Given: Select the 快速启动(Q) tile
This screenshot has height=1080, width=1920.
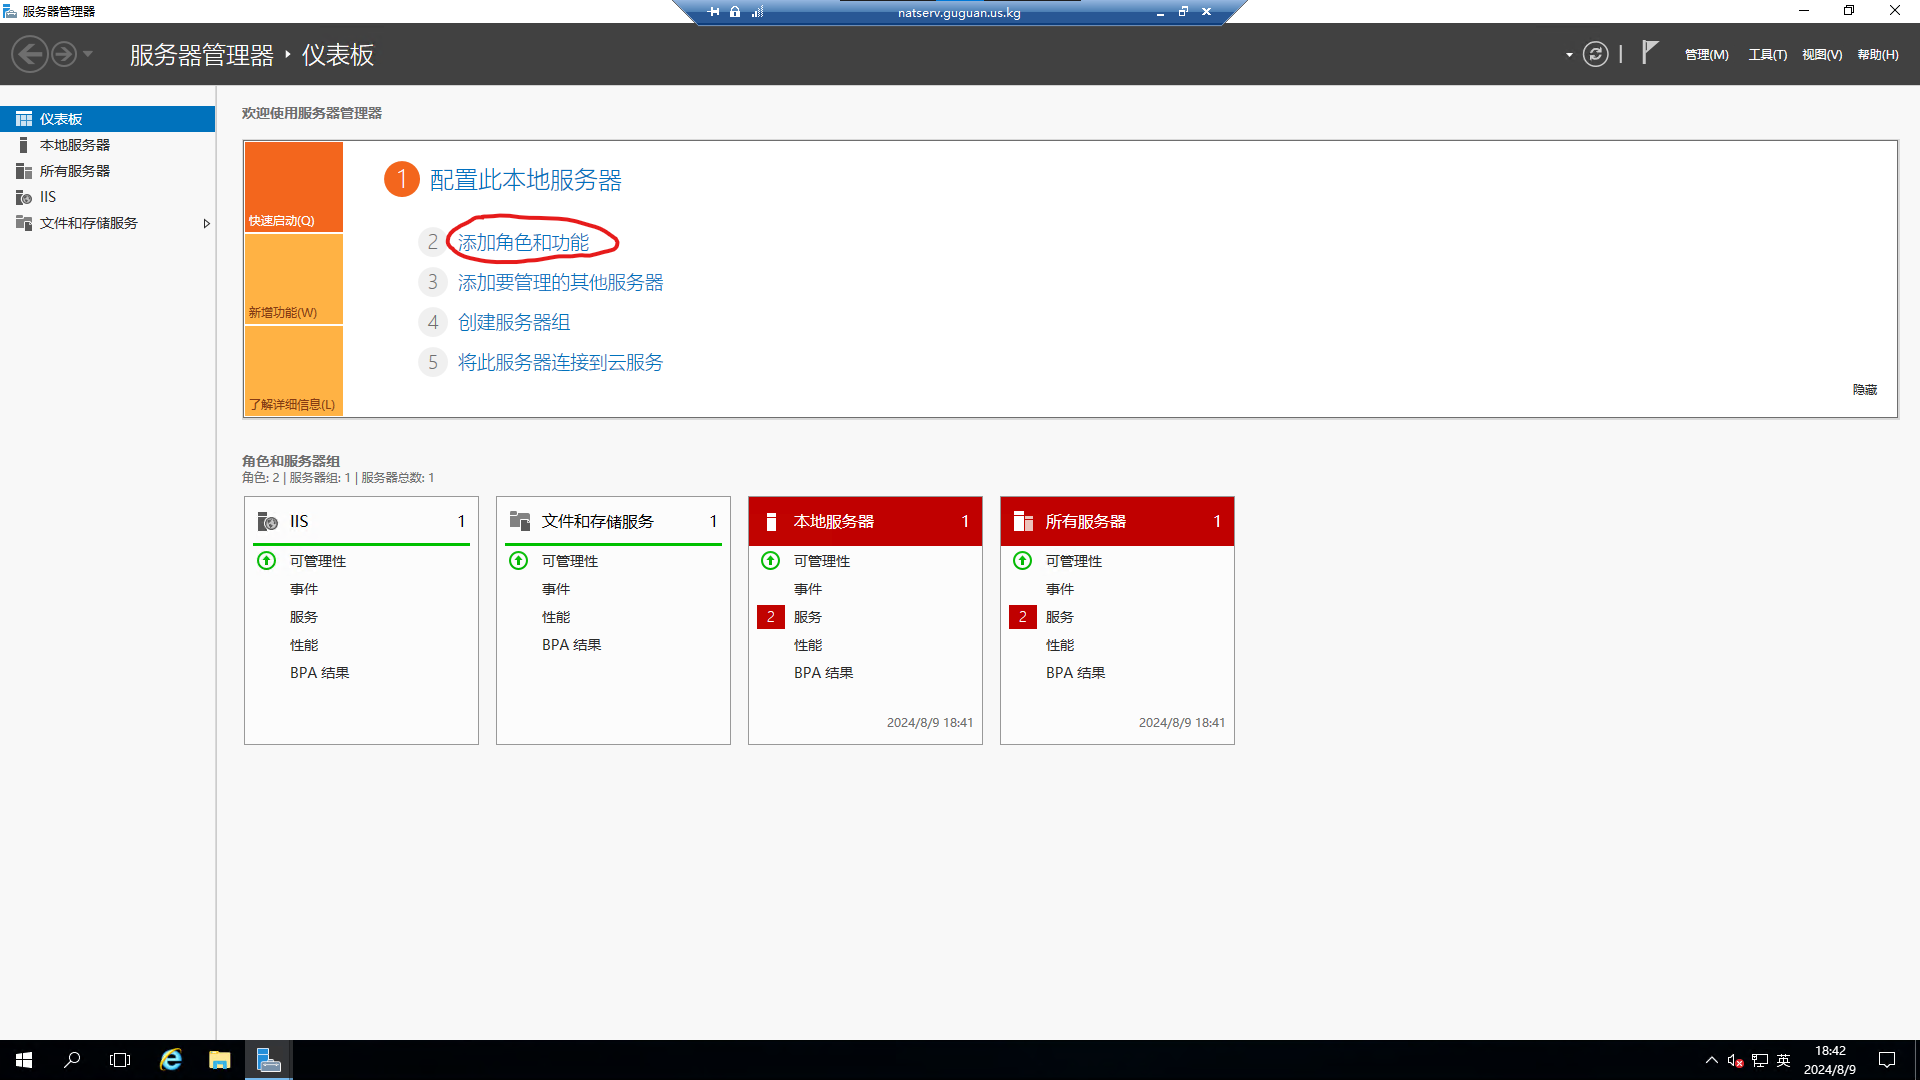Looking at the screenshot, I should point(294,187).
